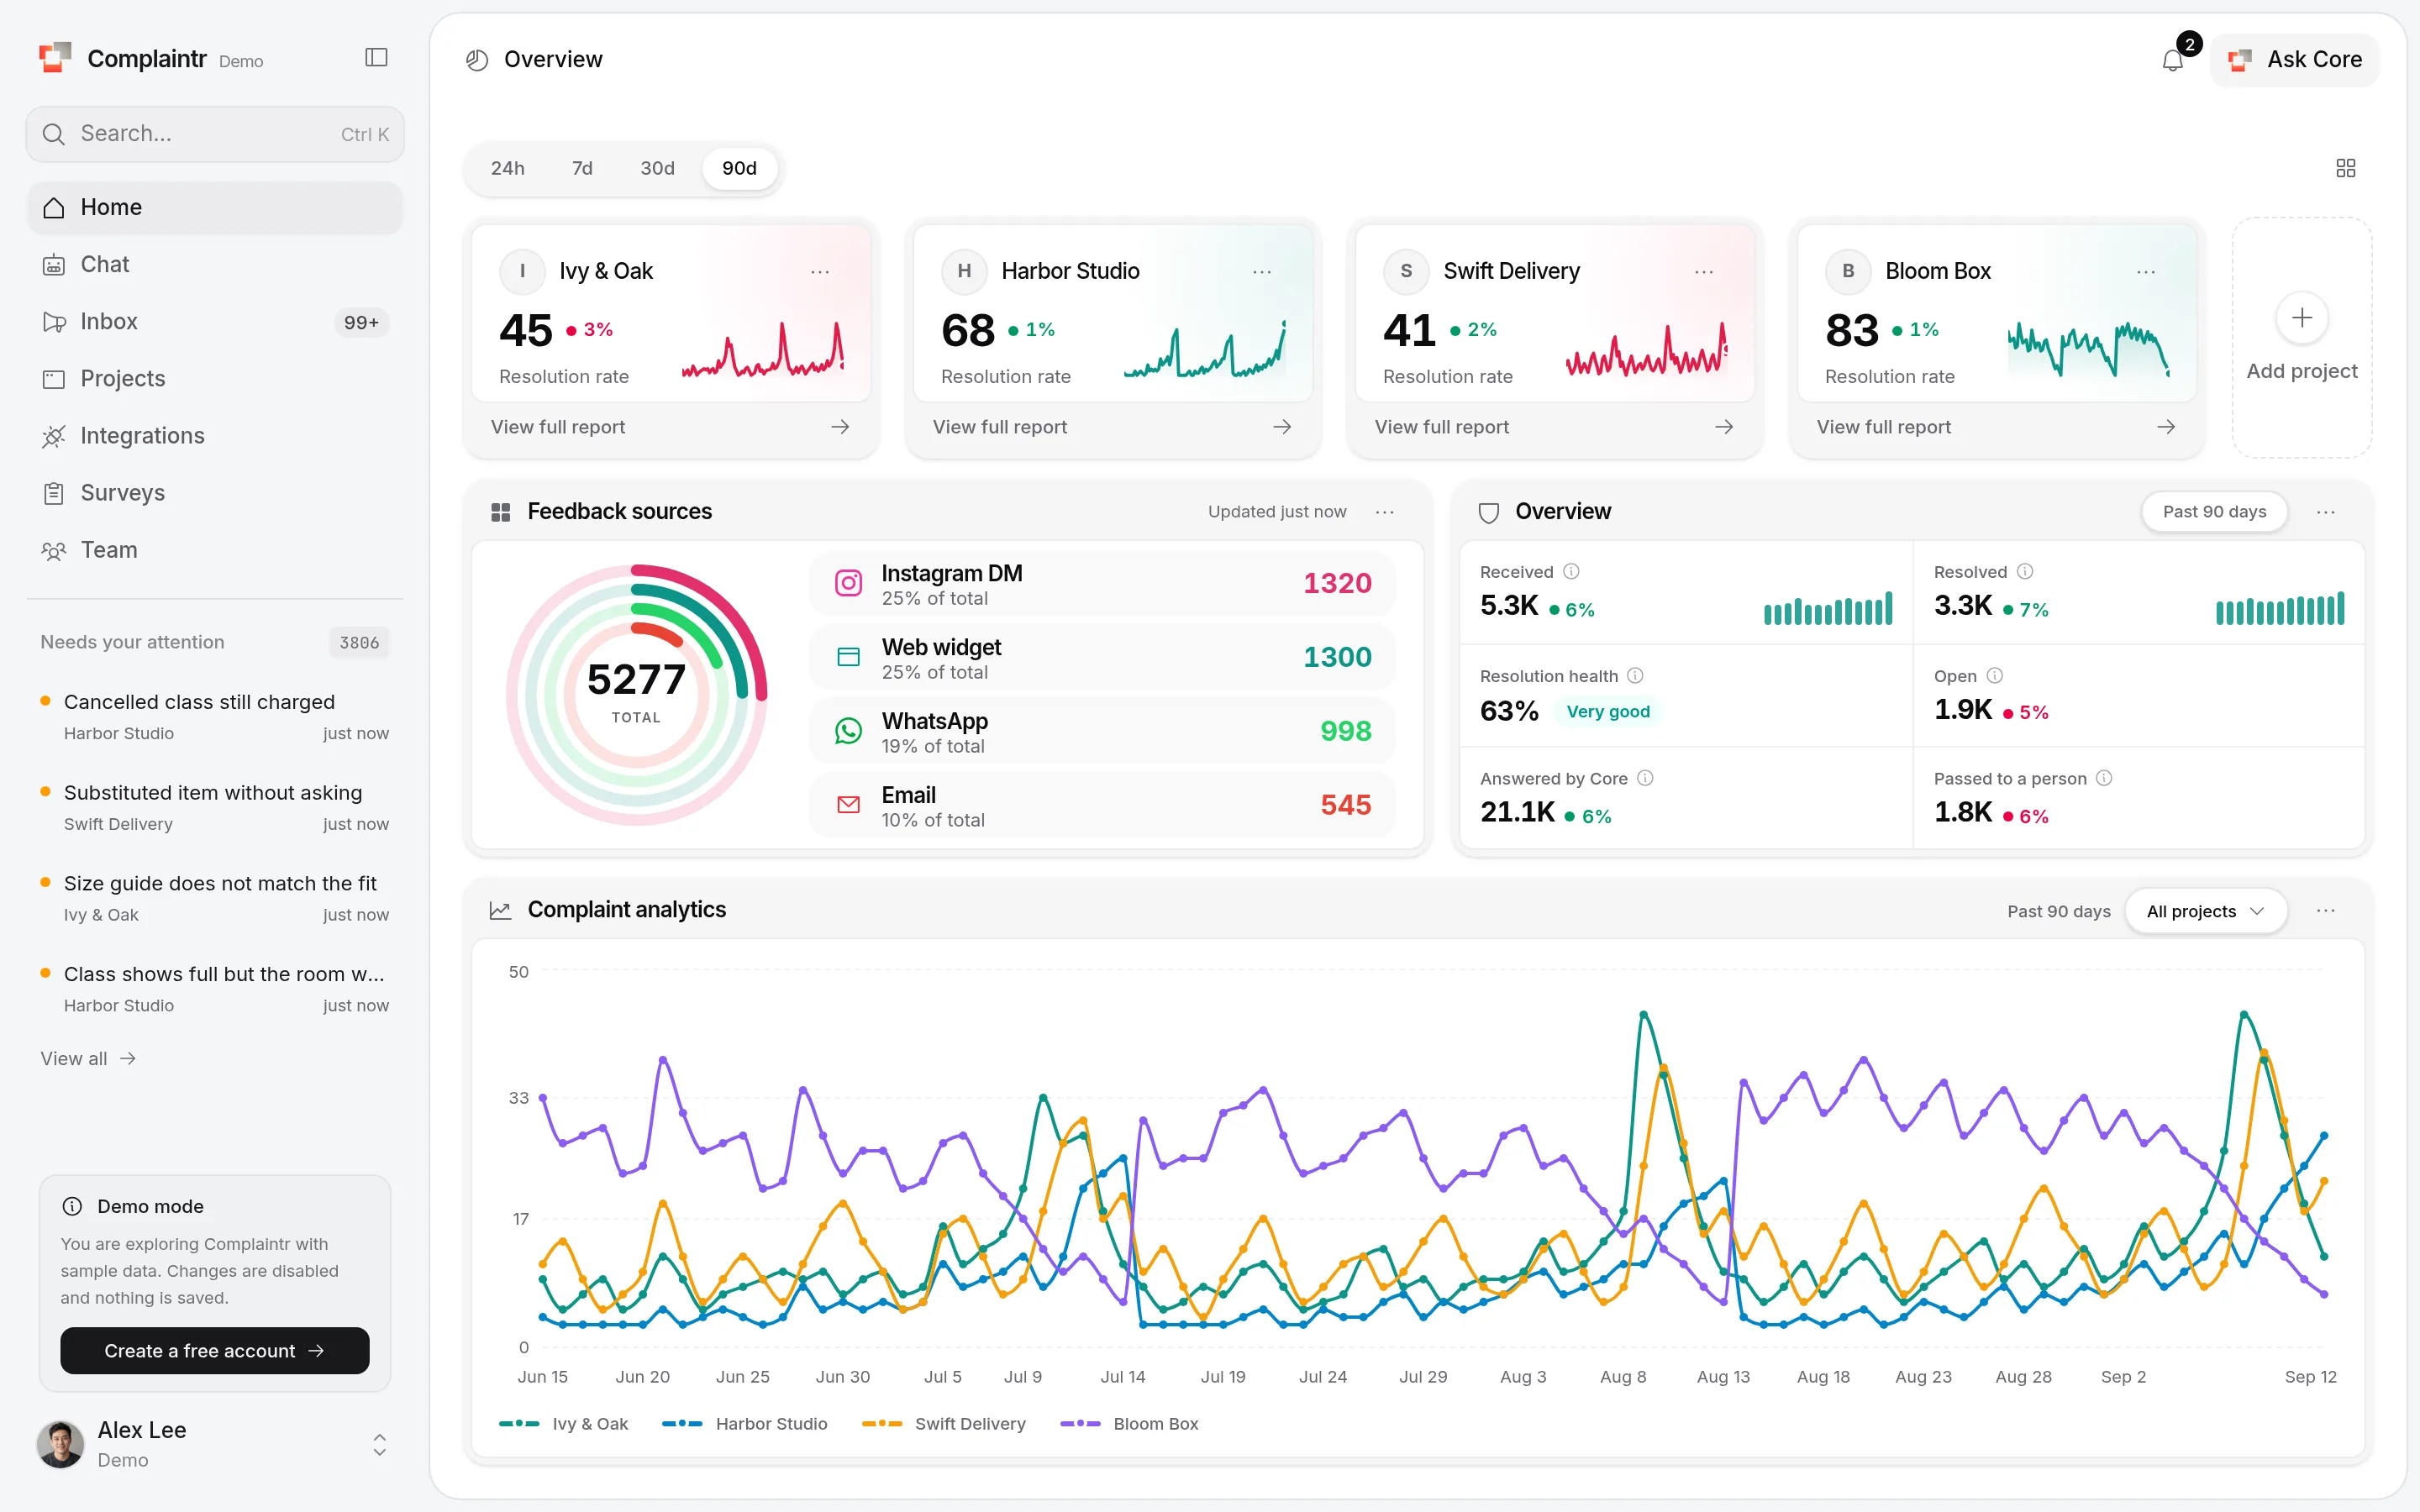Open Ivy & Oak card options menu

point(820,271)
